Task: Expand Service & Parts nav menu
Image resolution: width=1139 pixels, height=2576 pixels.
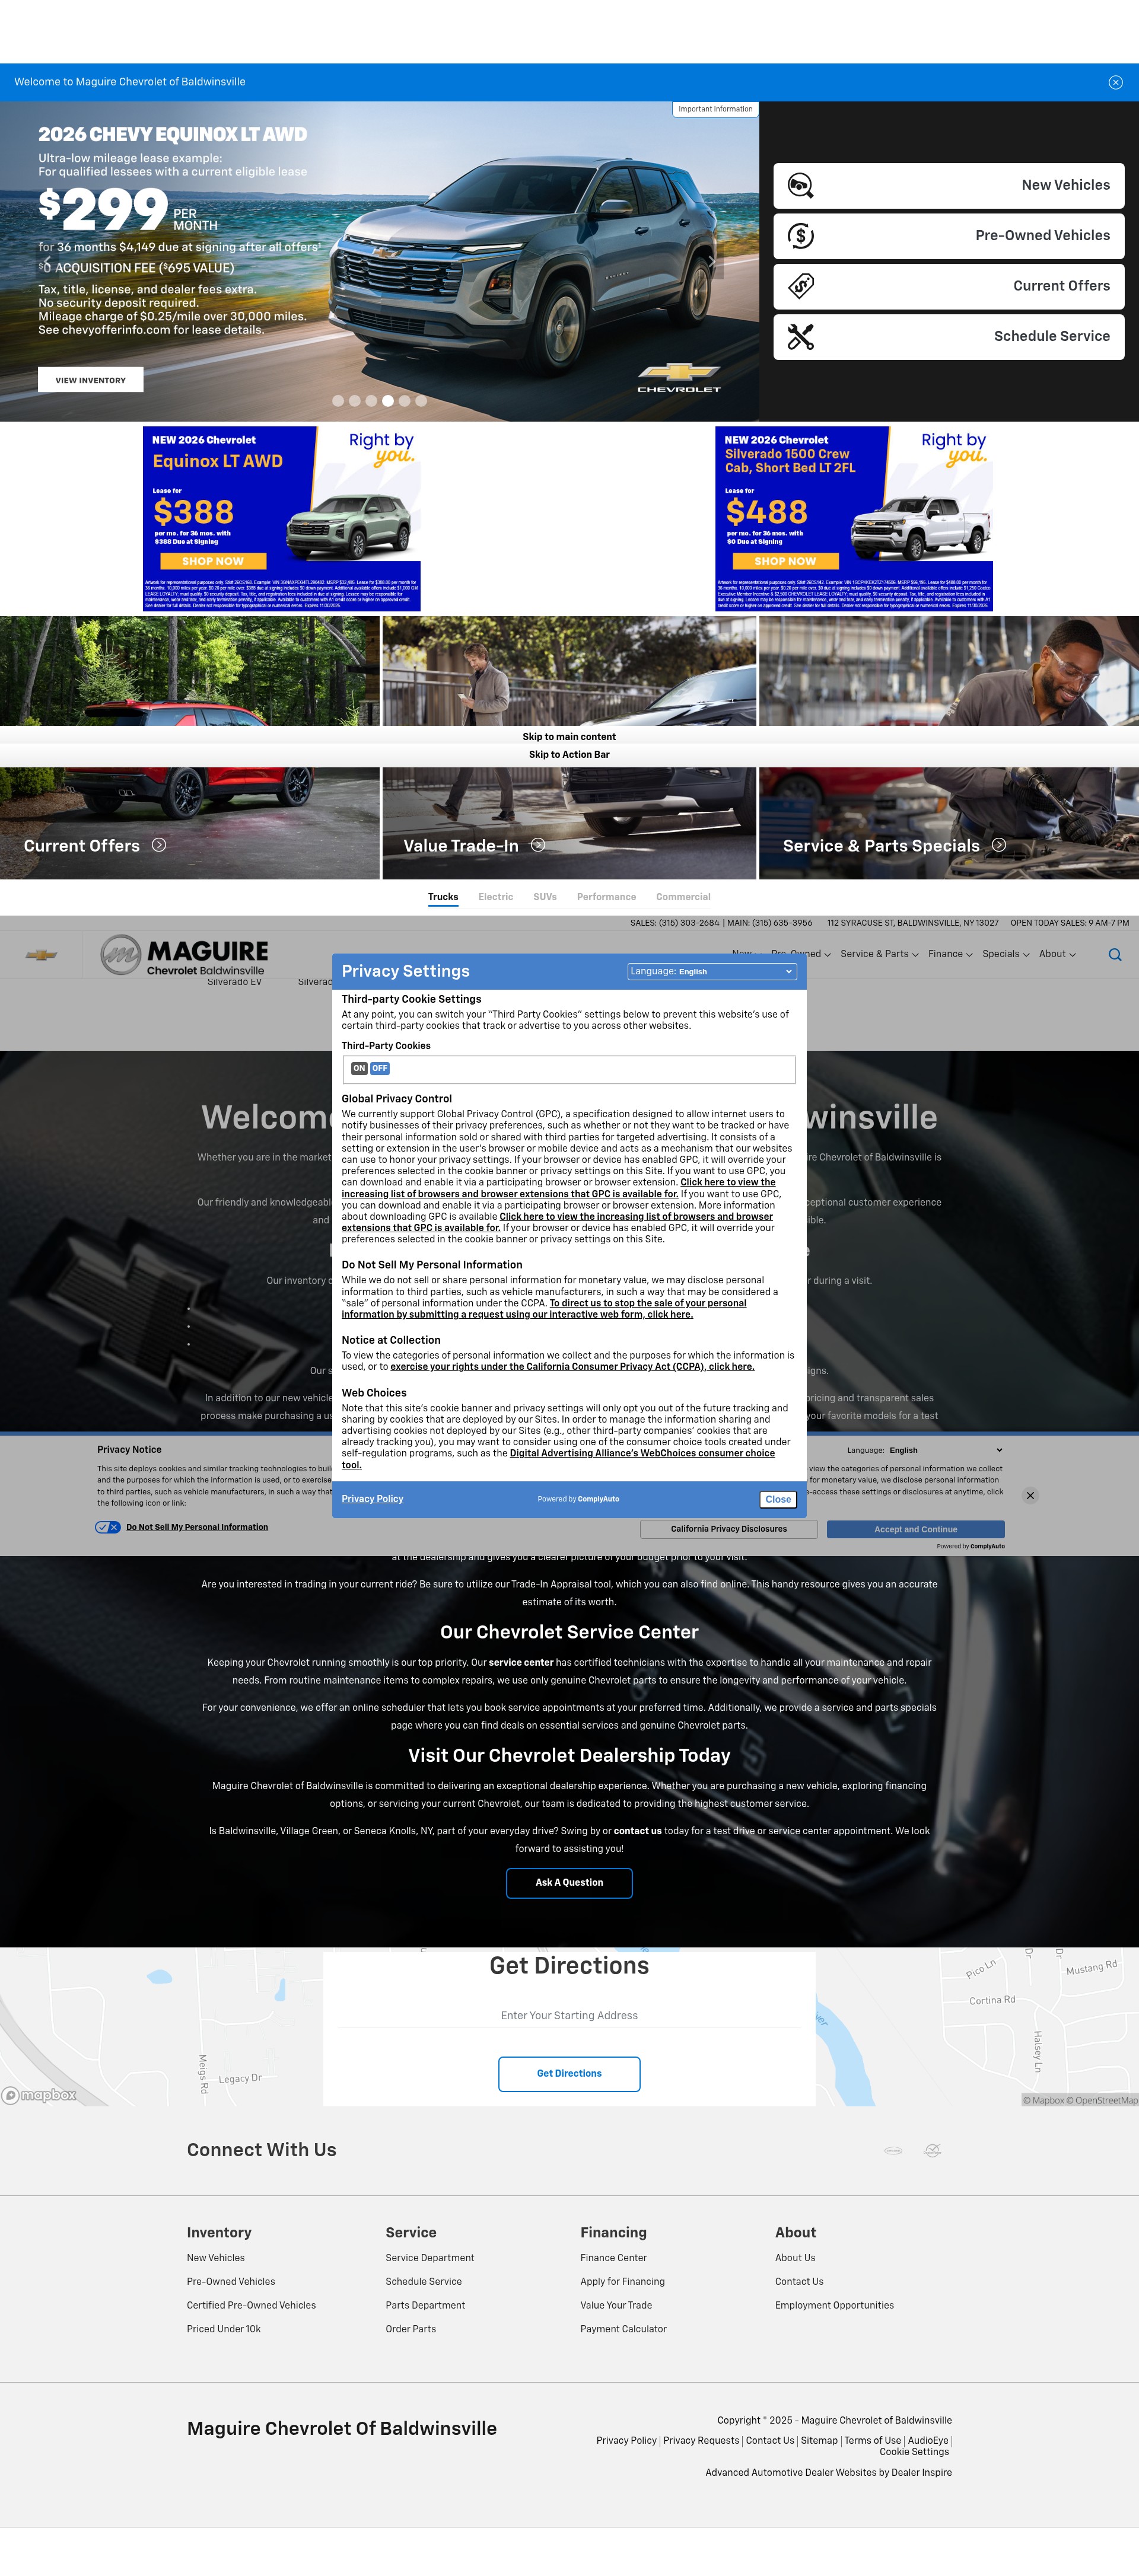Action: pyautogui.click(x=879, y=954)
